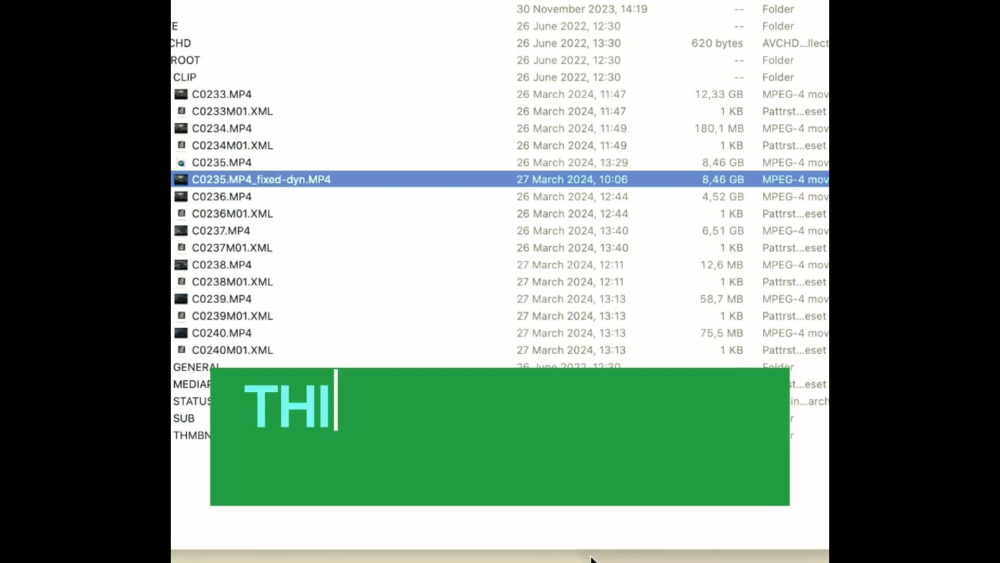
Task: Click date 26 June 2022, 13:30
Action: click(x=568, y=43)
